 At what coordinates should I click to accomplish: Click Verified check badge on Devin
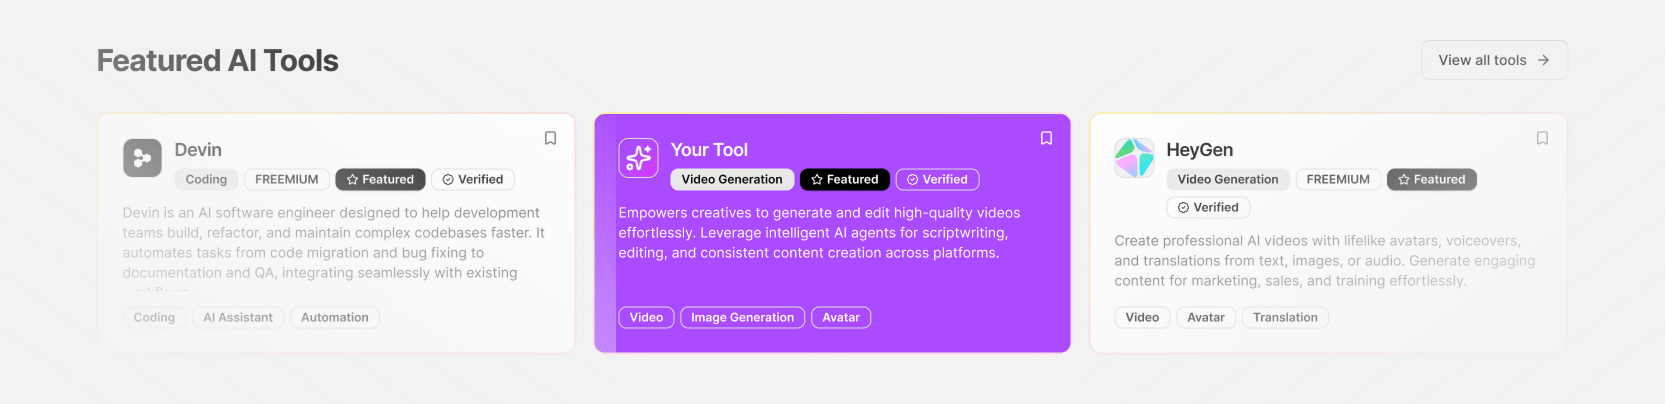[x=473, y=180]
